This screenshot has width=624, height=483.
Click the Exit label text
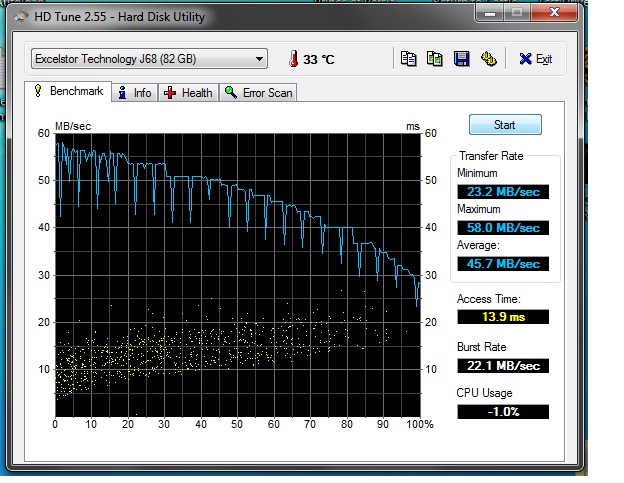coord(544,59)
